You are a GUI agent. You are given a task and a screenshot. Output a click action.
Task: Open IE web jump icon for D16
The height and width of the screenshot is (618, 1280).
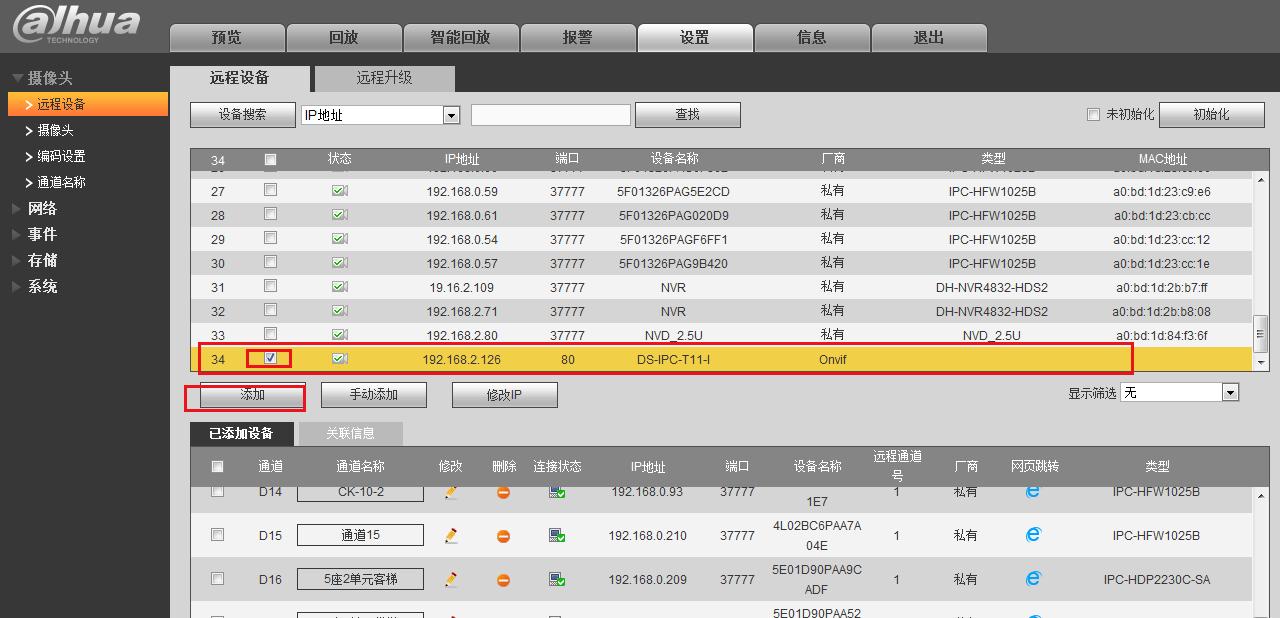1032,578
